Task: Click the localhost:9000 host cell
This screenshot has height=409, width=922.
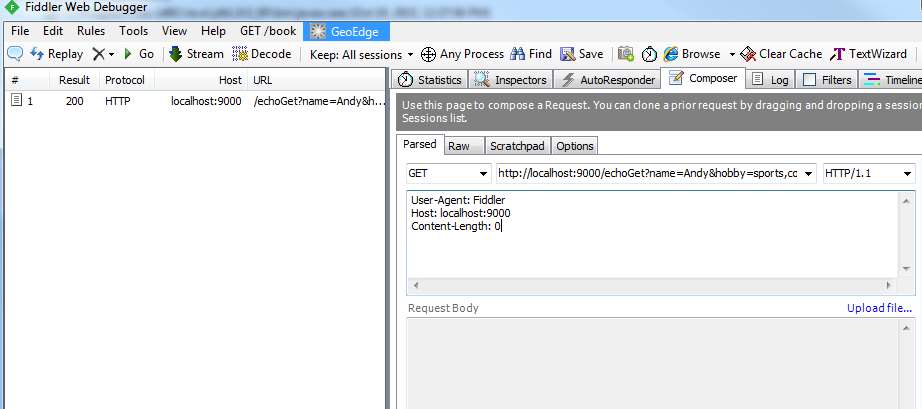Action: [206, 101]
